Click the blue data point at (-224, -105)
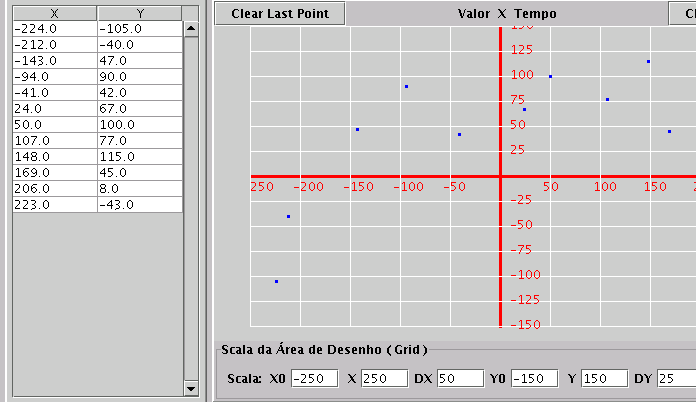The height and width of the screenshot is (402, 696). coord(276,282)
